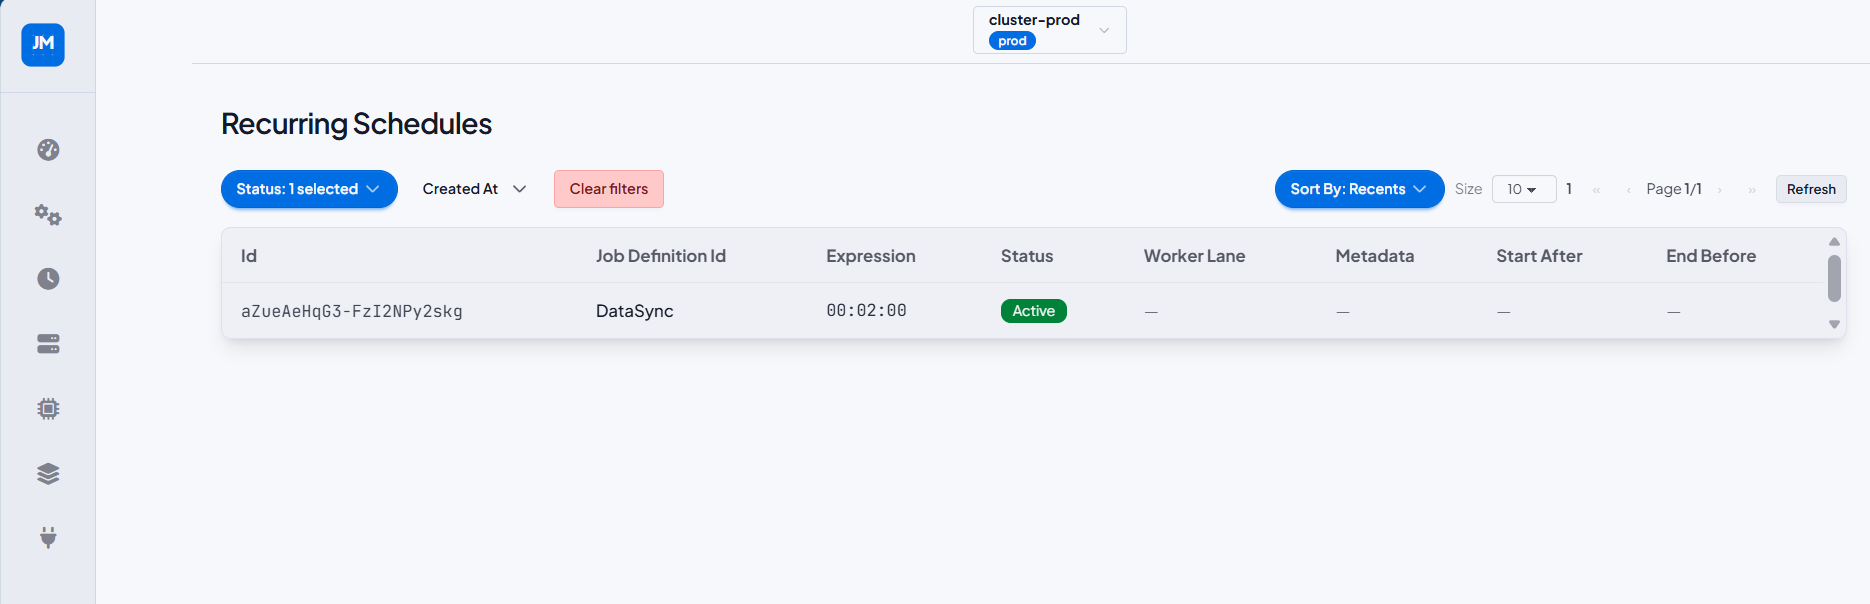The height and width of the screenshot is (604, 1870).
Task: Click the table vertical scrollbar thumb
Action: point(1834,278)
